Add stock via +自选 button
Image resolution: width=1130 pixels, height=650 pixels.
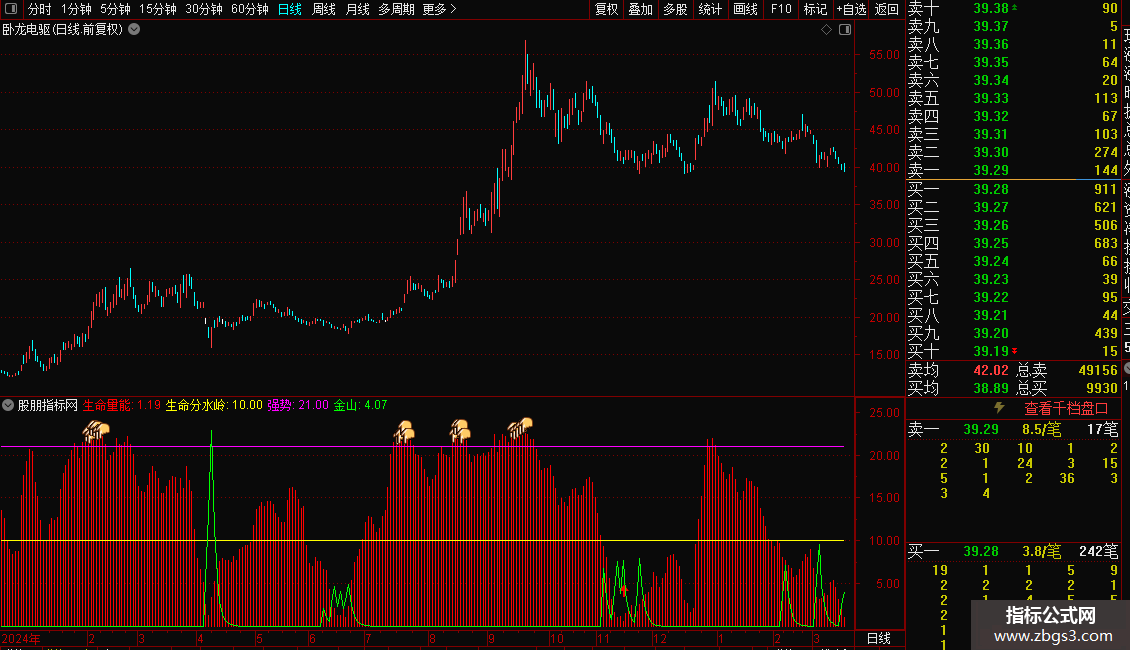[x=851, y=9]
